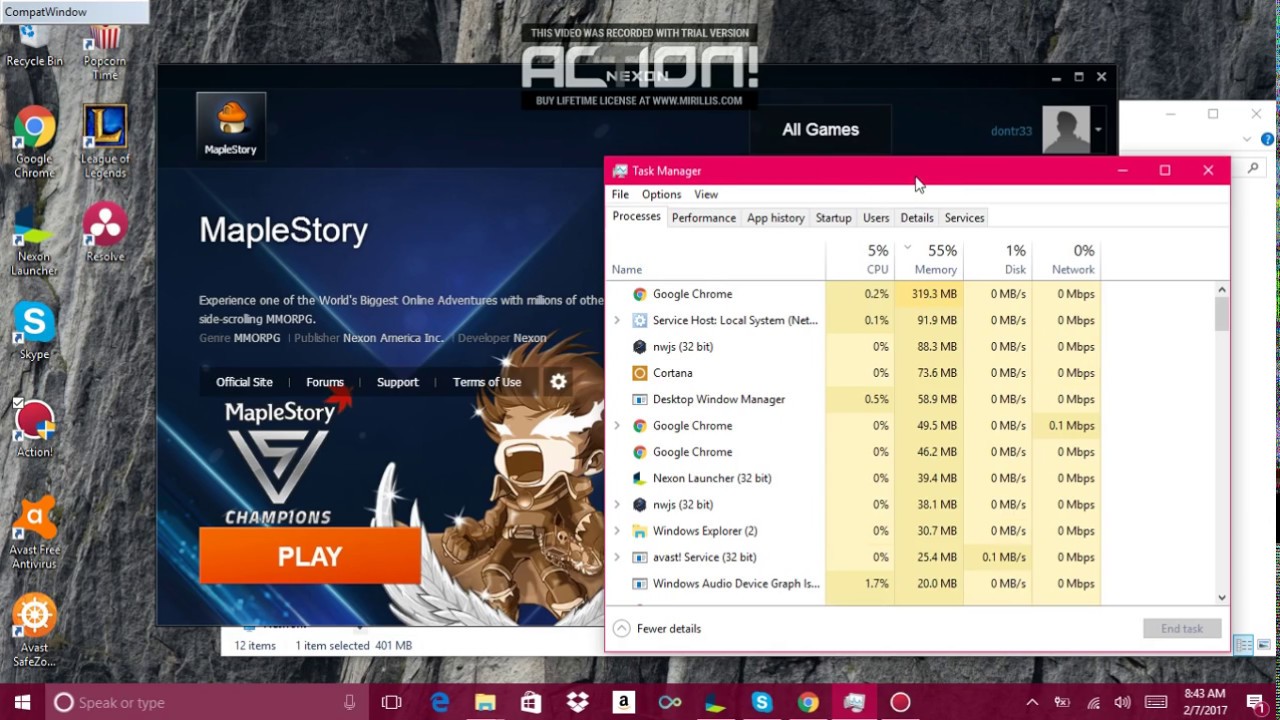
Task: Switch to Chrome via taskbar icon
Action: point(808,702)
